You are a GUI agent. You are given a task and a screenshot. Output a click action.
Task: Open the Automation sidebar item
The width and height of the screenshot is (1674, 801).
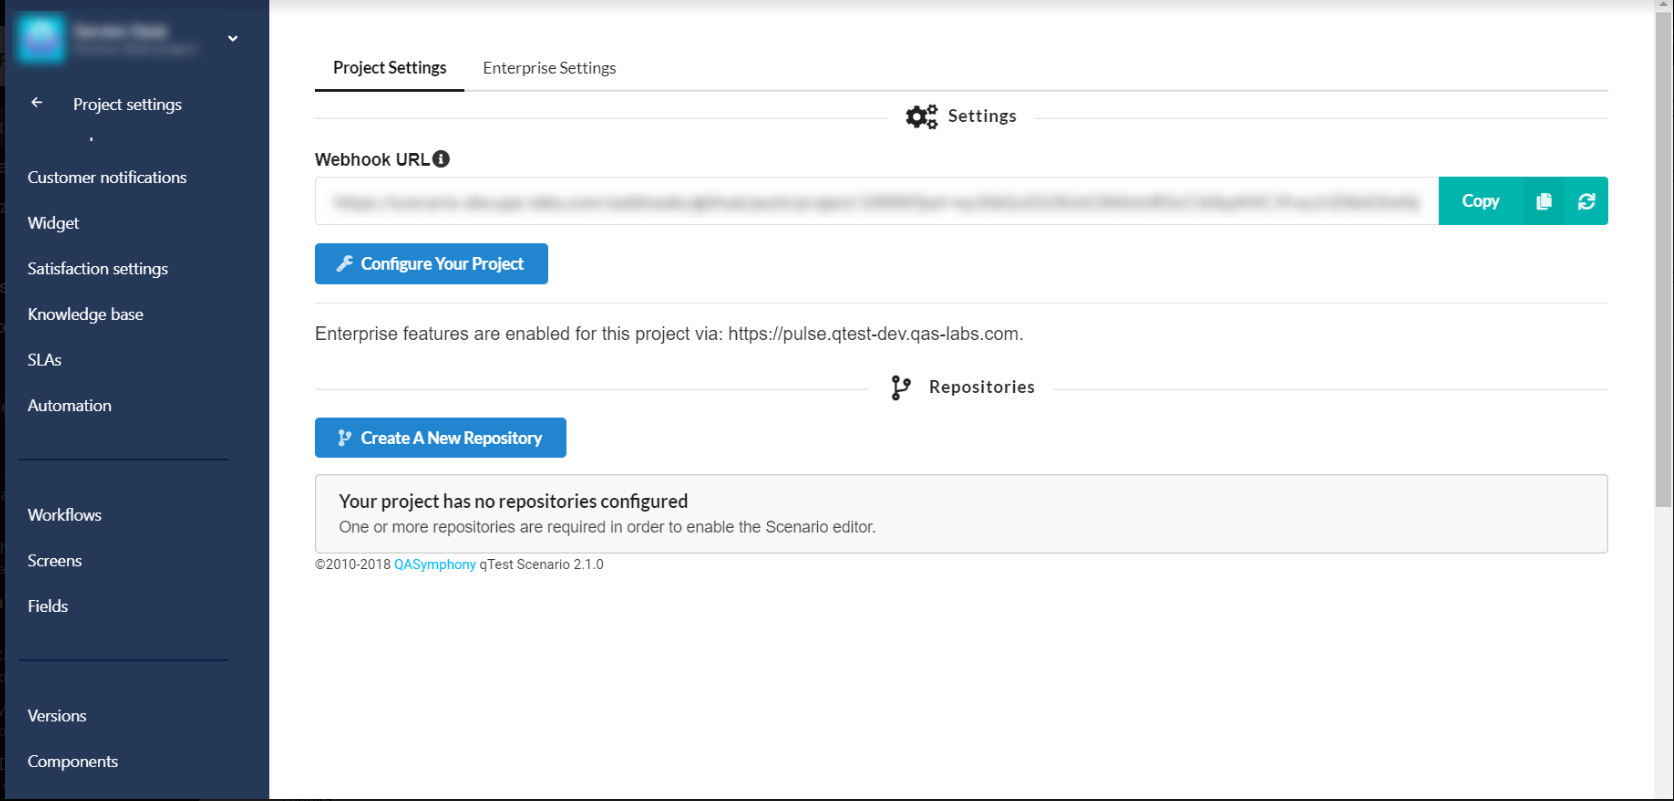(x=69, y=406)
